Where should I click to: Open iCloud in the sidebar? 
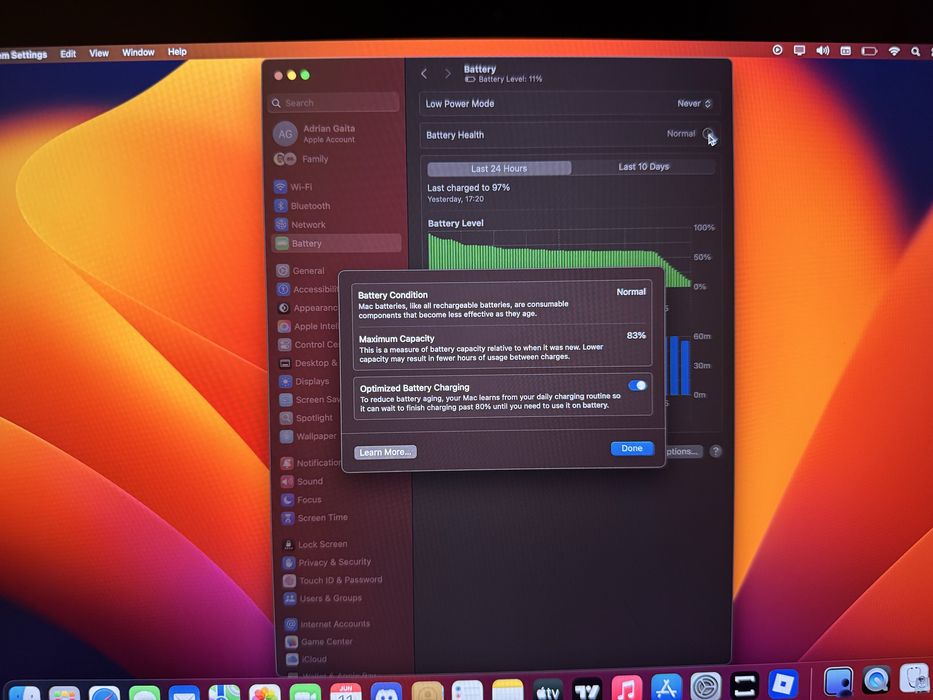[306, 659]
